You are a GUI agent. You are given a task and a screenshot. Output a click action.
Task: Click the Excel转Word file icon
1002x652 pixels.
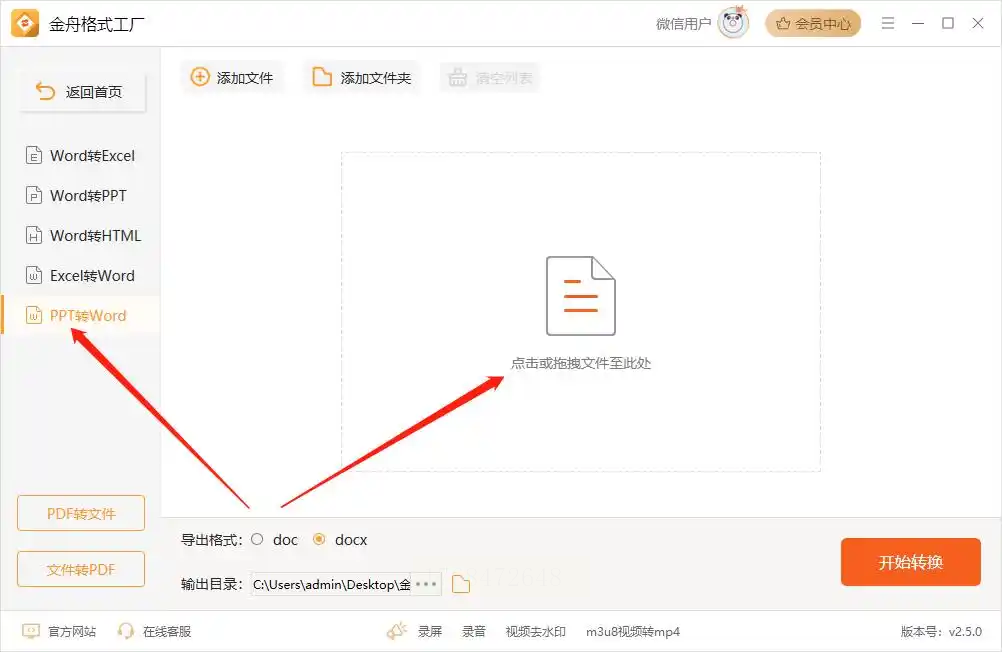[x=34, y=275]
